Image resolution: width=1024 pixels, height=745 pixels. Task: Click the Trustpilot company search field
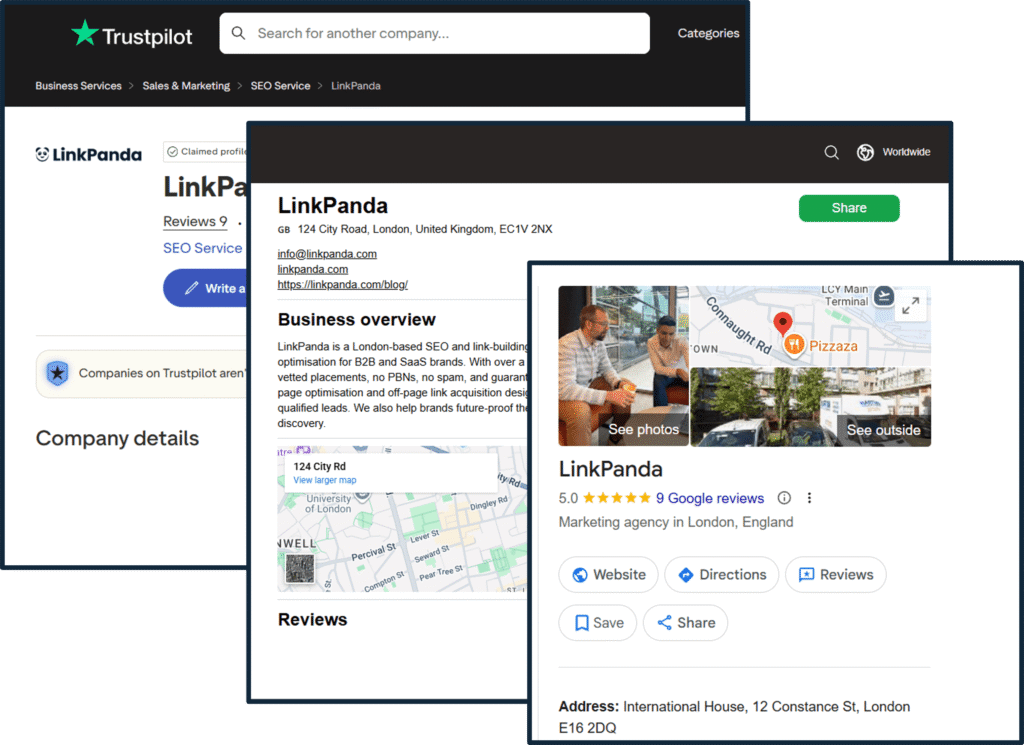pos(434,33)
